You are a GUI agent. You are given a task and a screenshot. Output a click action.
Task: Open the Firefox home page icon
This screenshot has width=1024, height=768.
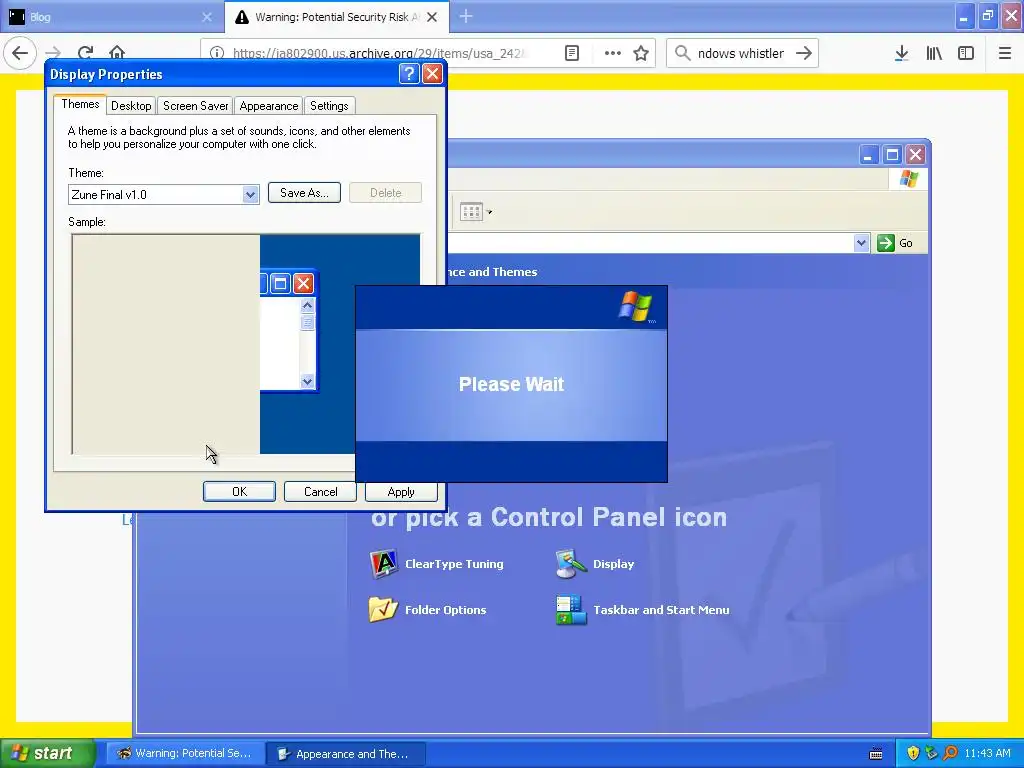tap(117, 53)
